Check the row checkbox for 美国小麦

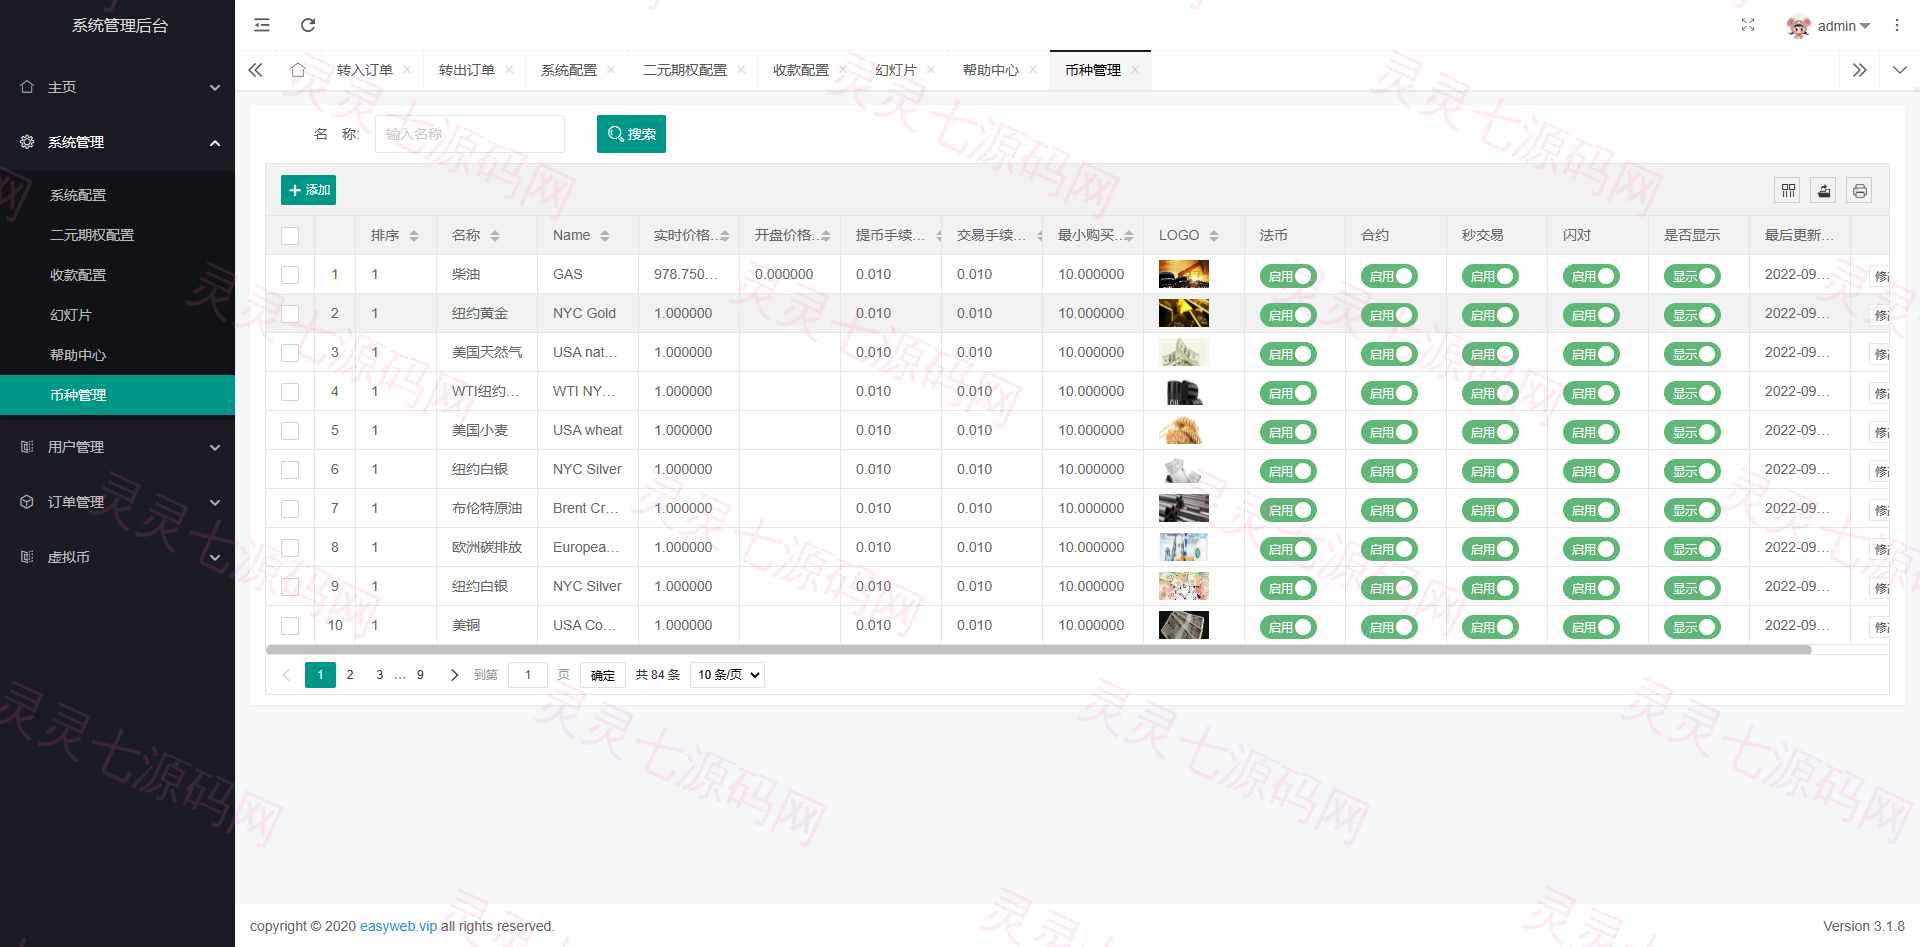point(290,431)
